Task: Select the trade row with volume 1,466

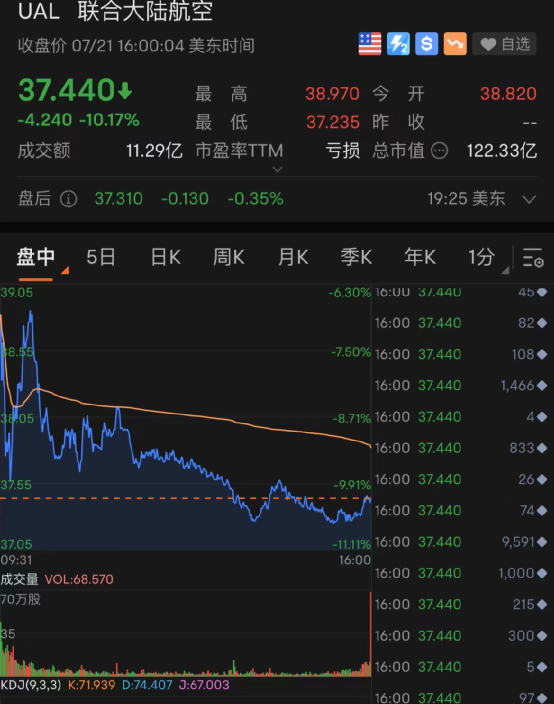Action: pyautogui.click(x=461, y=385)
